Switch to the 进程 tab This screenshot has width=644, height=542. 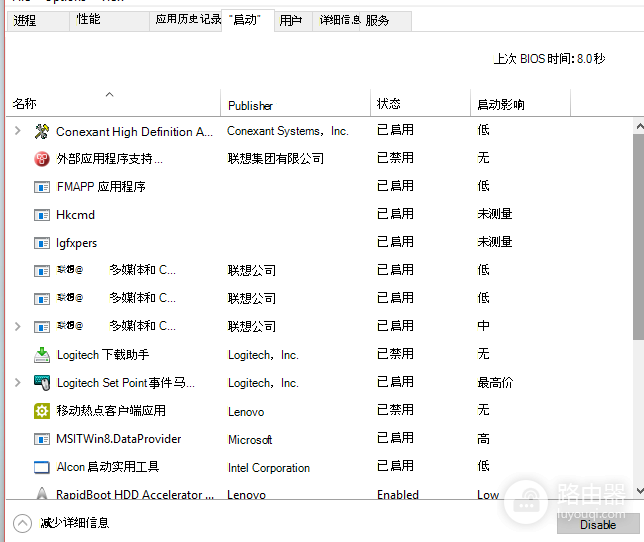coord(38,21)
